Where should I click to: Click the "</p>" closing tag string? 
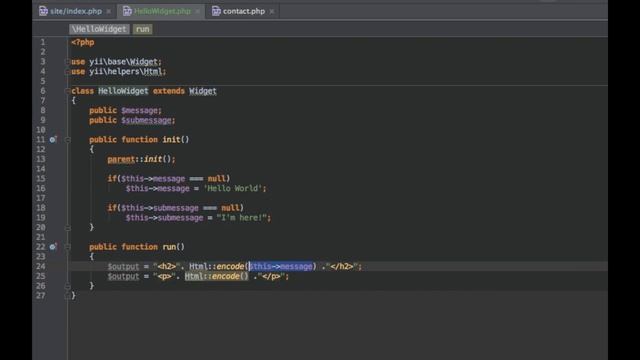271,276
